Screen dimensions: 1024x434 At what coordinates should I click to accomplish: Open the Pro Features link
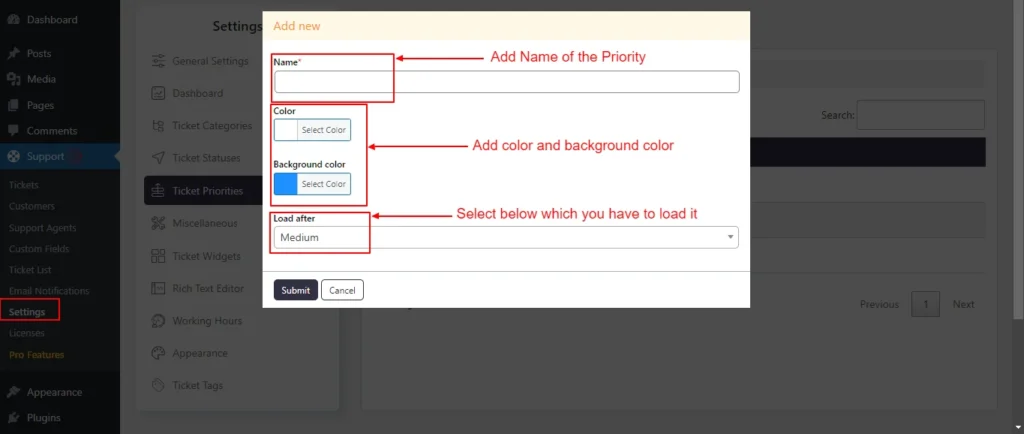[x=37, y=355]
